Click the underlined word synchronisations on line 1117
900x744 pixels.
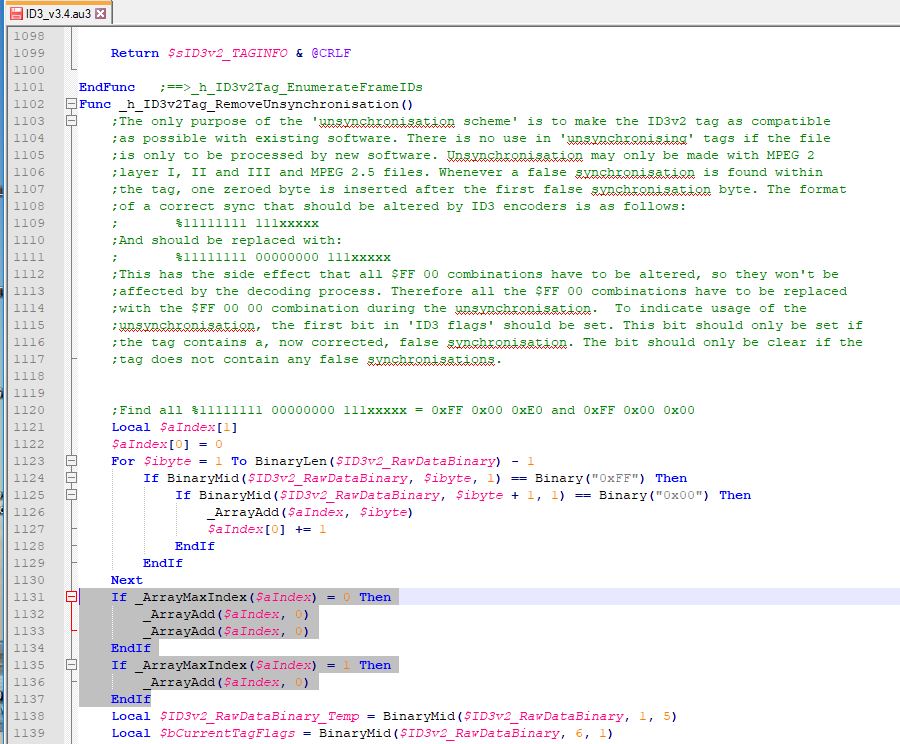pos(431,360)
